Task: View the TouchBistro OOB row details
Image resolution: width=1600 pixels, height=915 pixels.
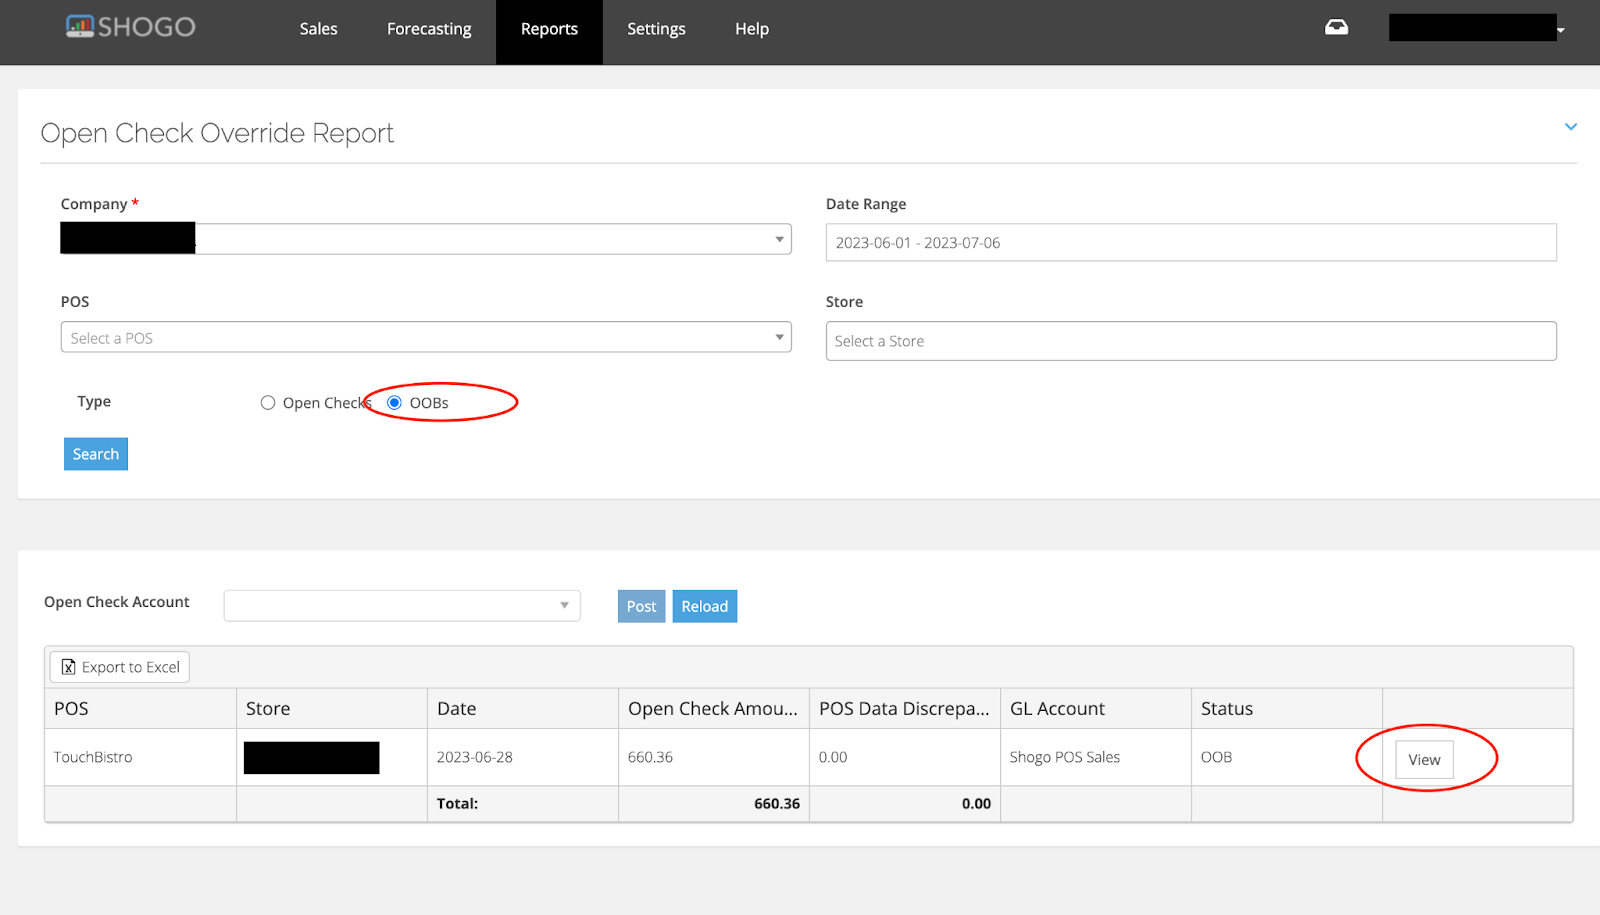Action: (x=1424, y=759)
